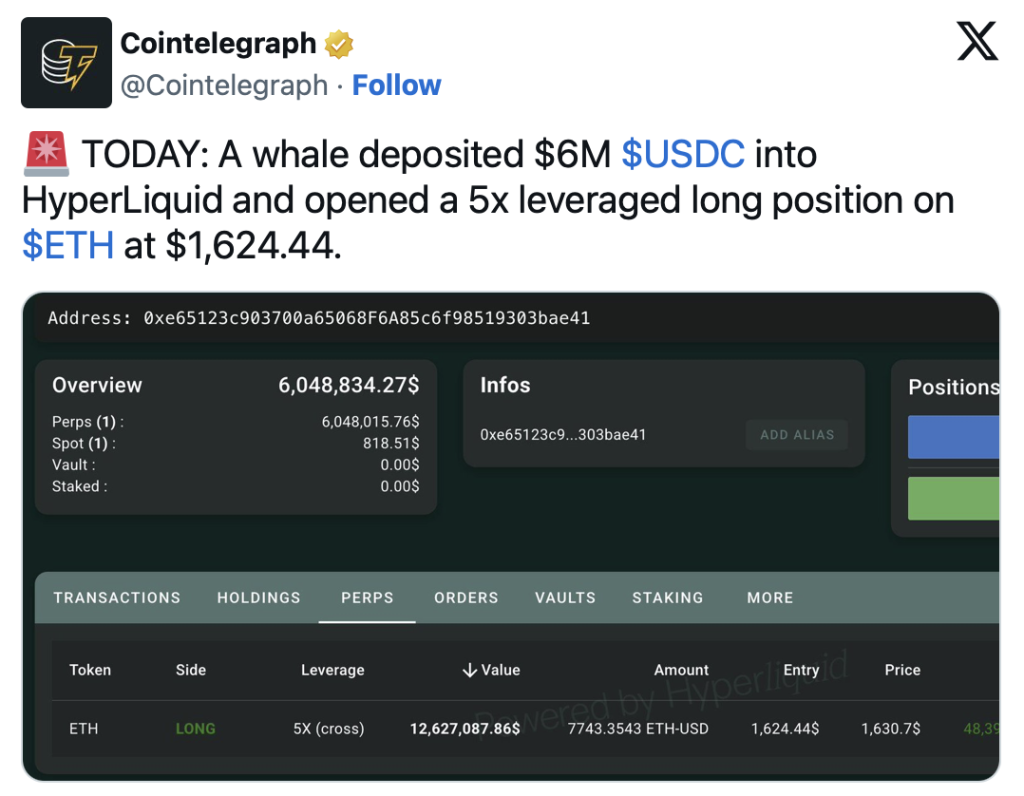
Task: Switch to the Staking tab
Action: pyautogui.click(x=667, y=597)
